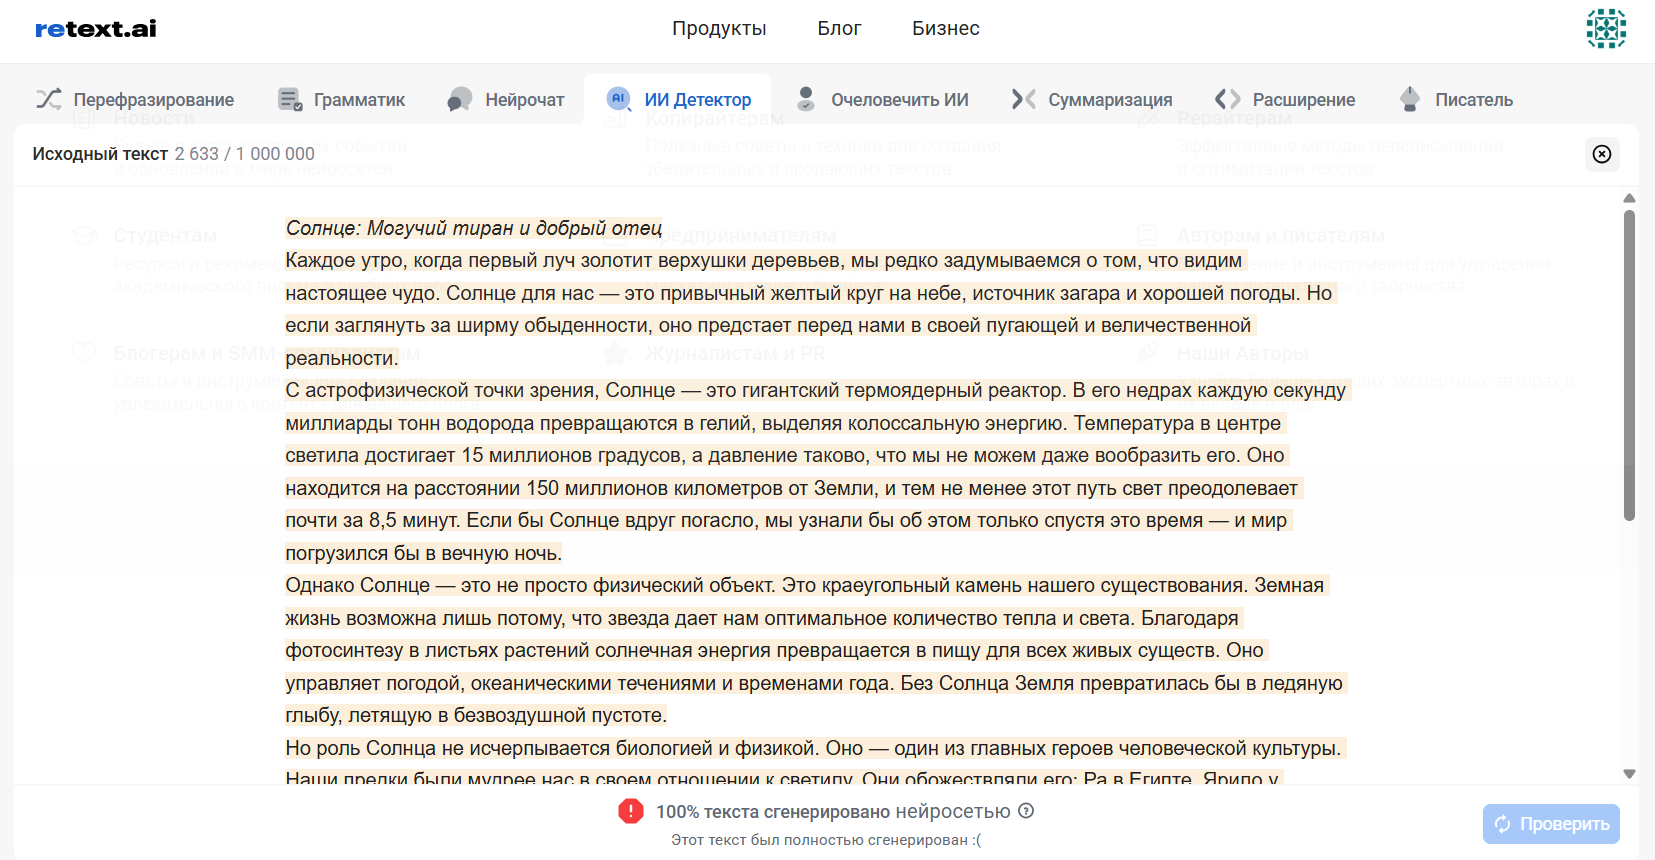Click '100% текста сгенерировано нейросетью' result
This screenshot has height=860, width=1655.
[x=833, y=812]
